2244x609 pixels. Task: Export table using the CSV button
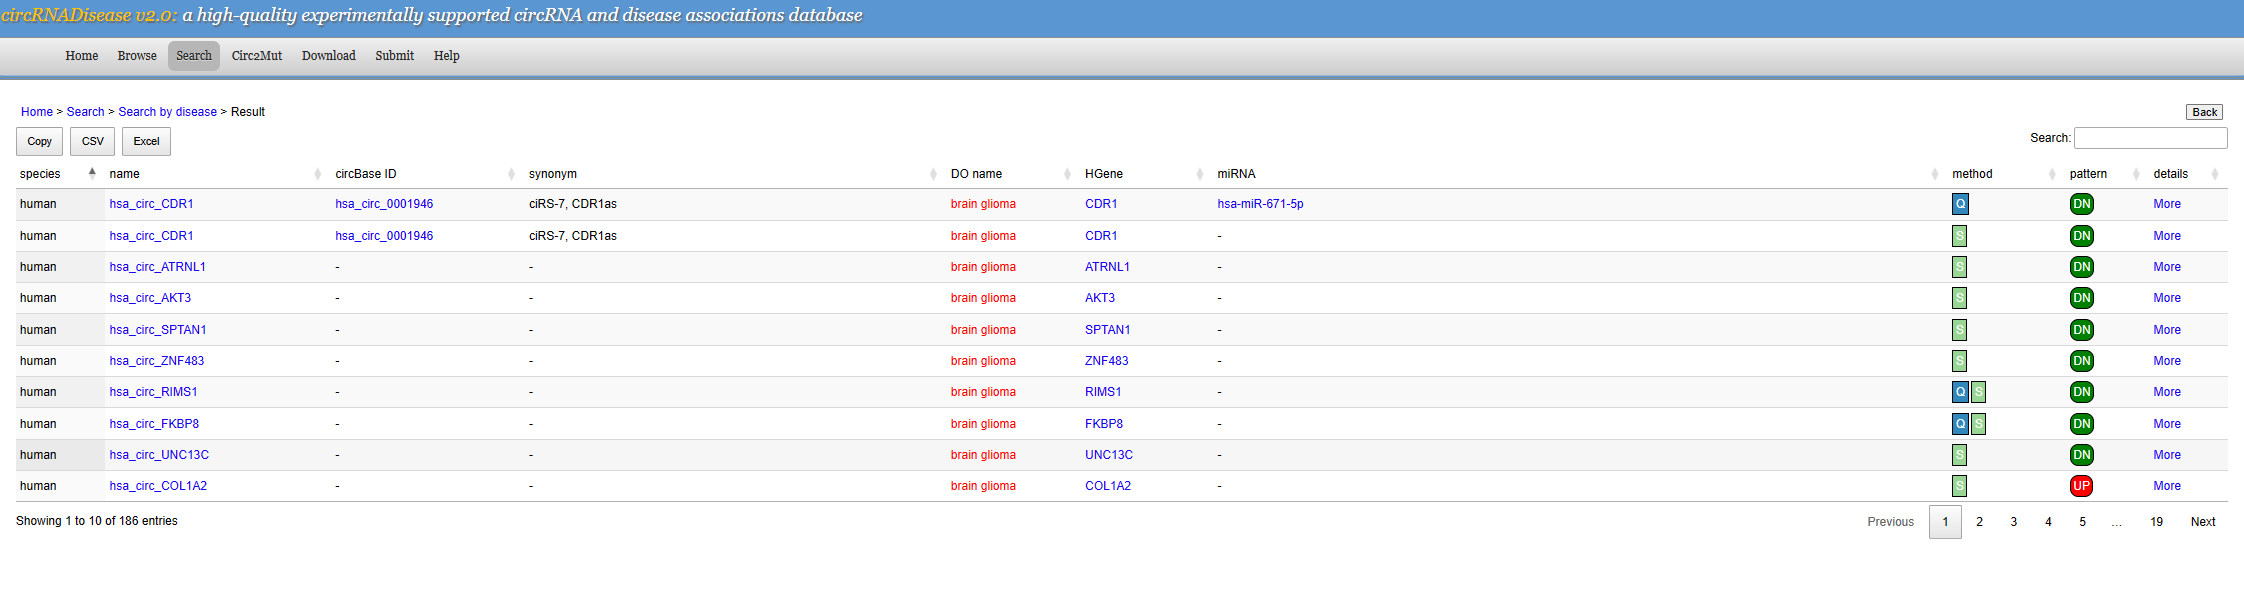(x=92, y=142)
